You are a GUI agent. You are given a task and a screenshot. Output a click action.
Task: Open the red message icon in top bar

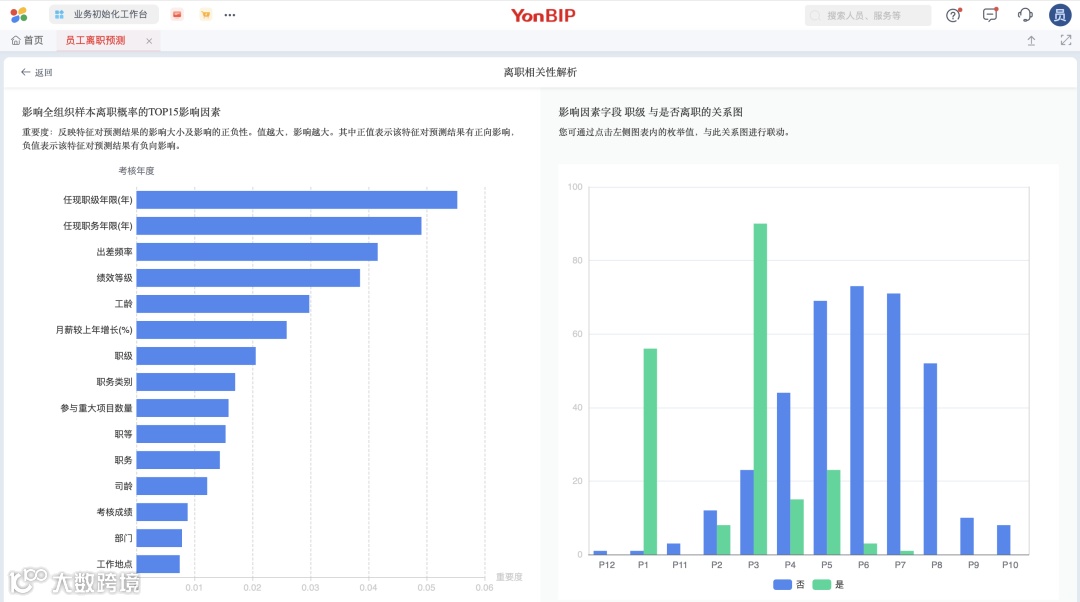[177, 14]
